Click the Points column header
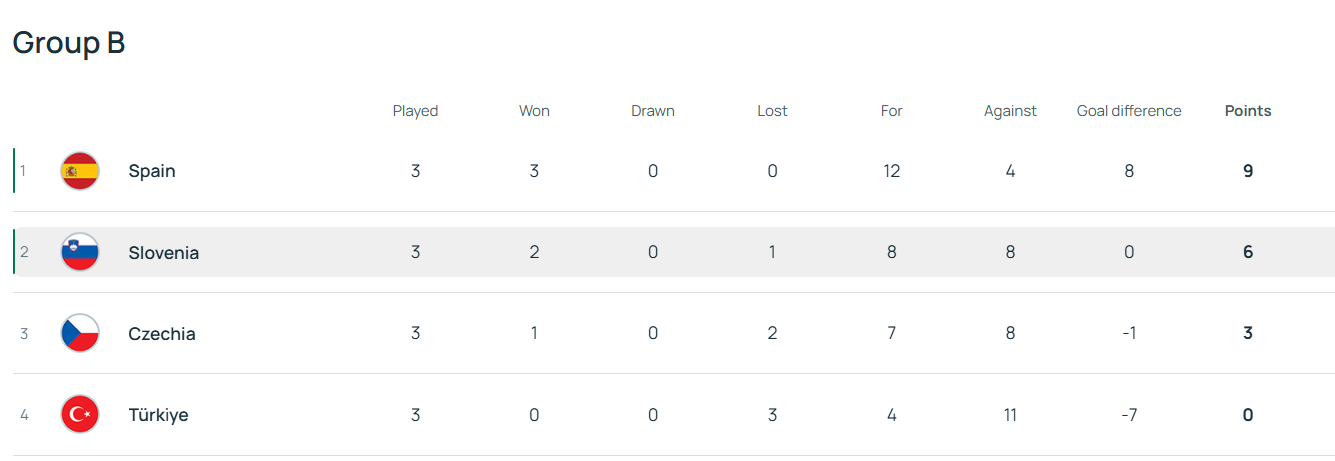 point(1248,111)
